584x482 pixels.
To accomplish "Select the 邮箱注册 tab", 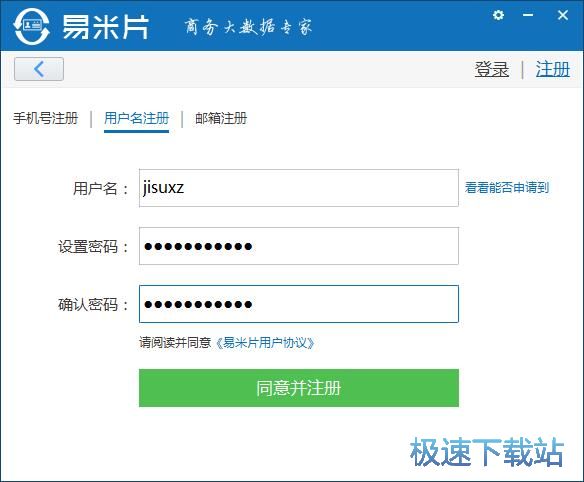I will [221, 118].
